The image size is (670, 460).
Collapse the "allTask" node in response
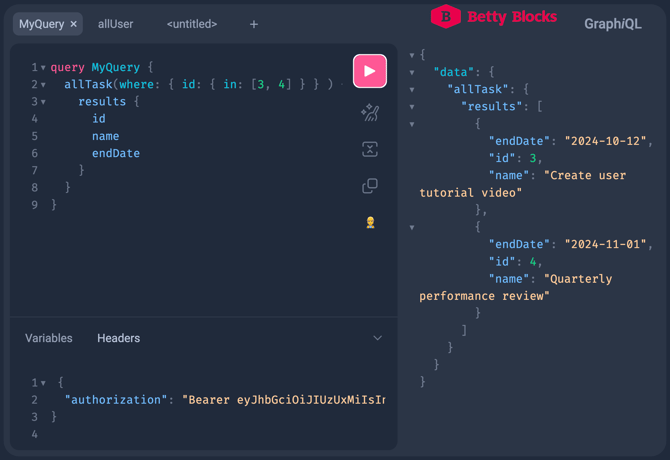click(412, 89)
